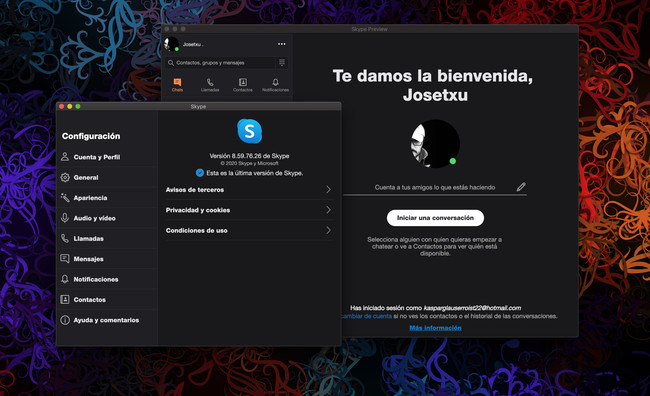Select General in Configuración sidebar
Image resolution: width=650 pixels, height=396 pixels.
[x=107, y=177]
